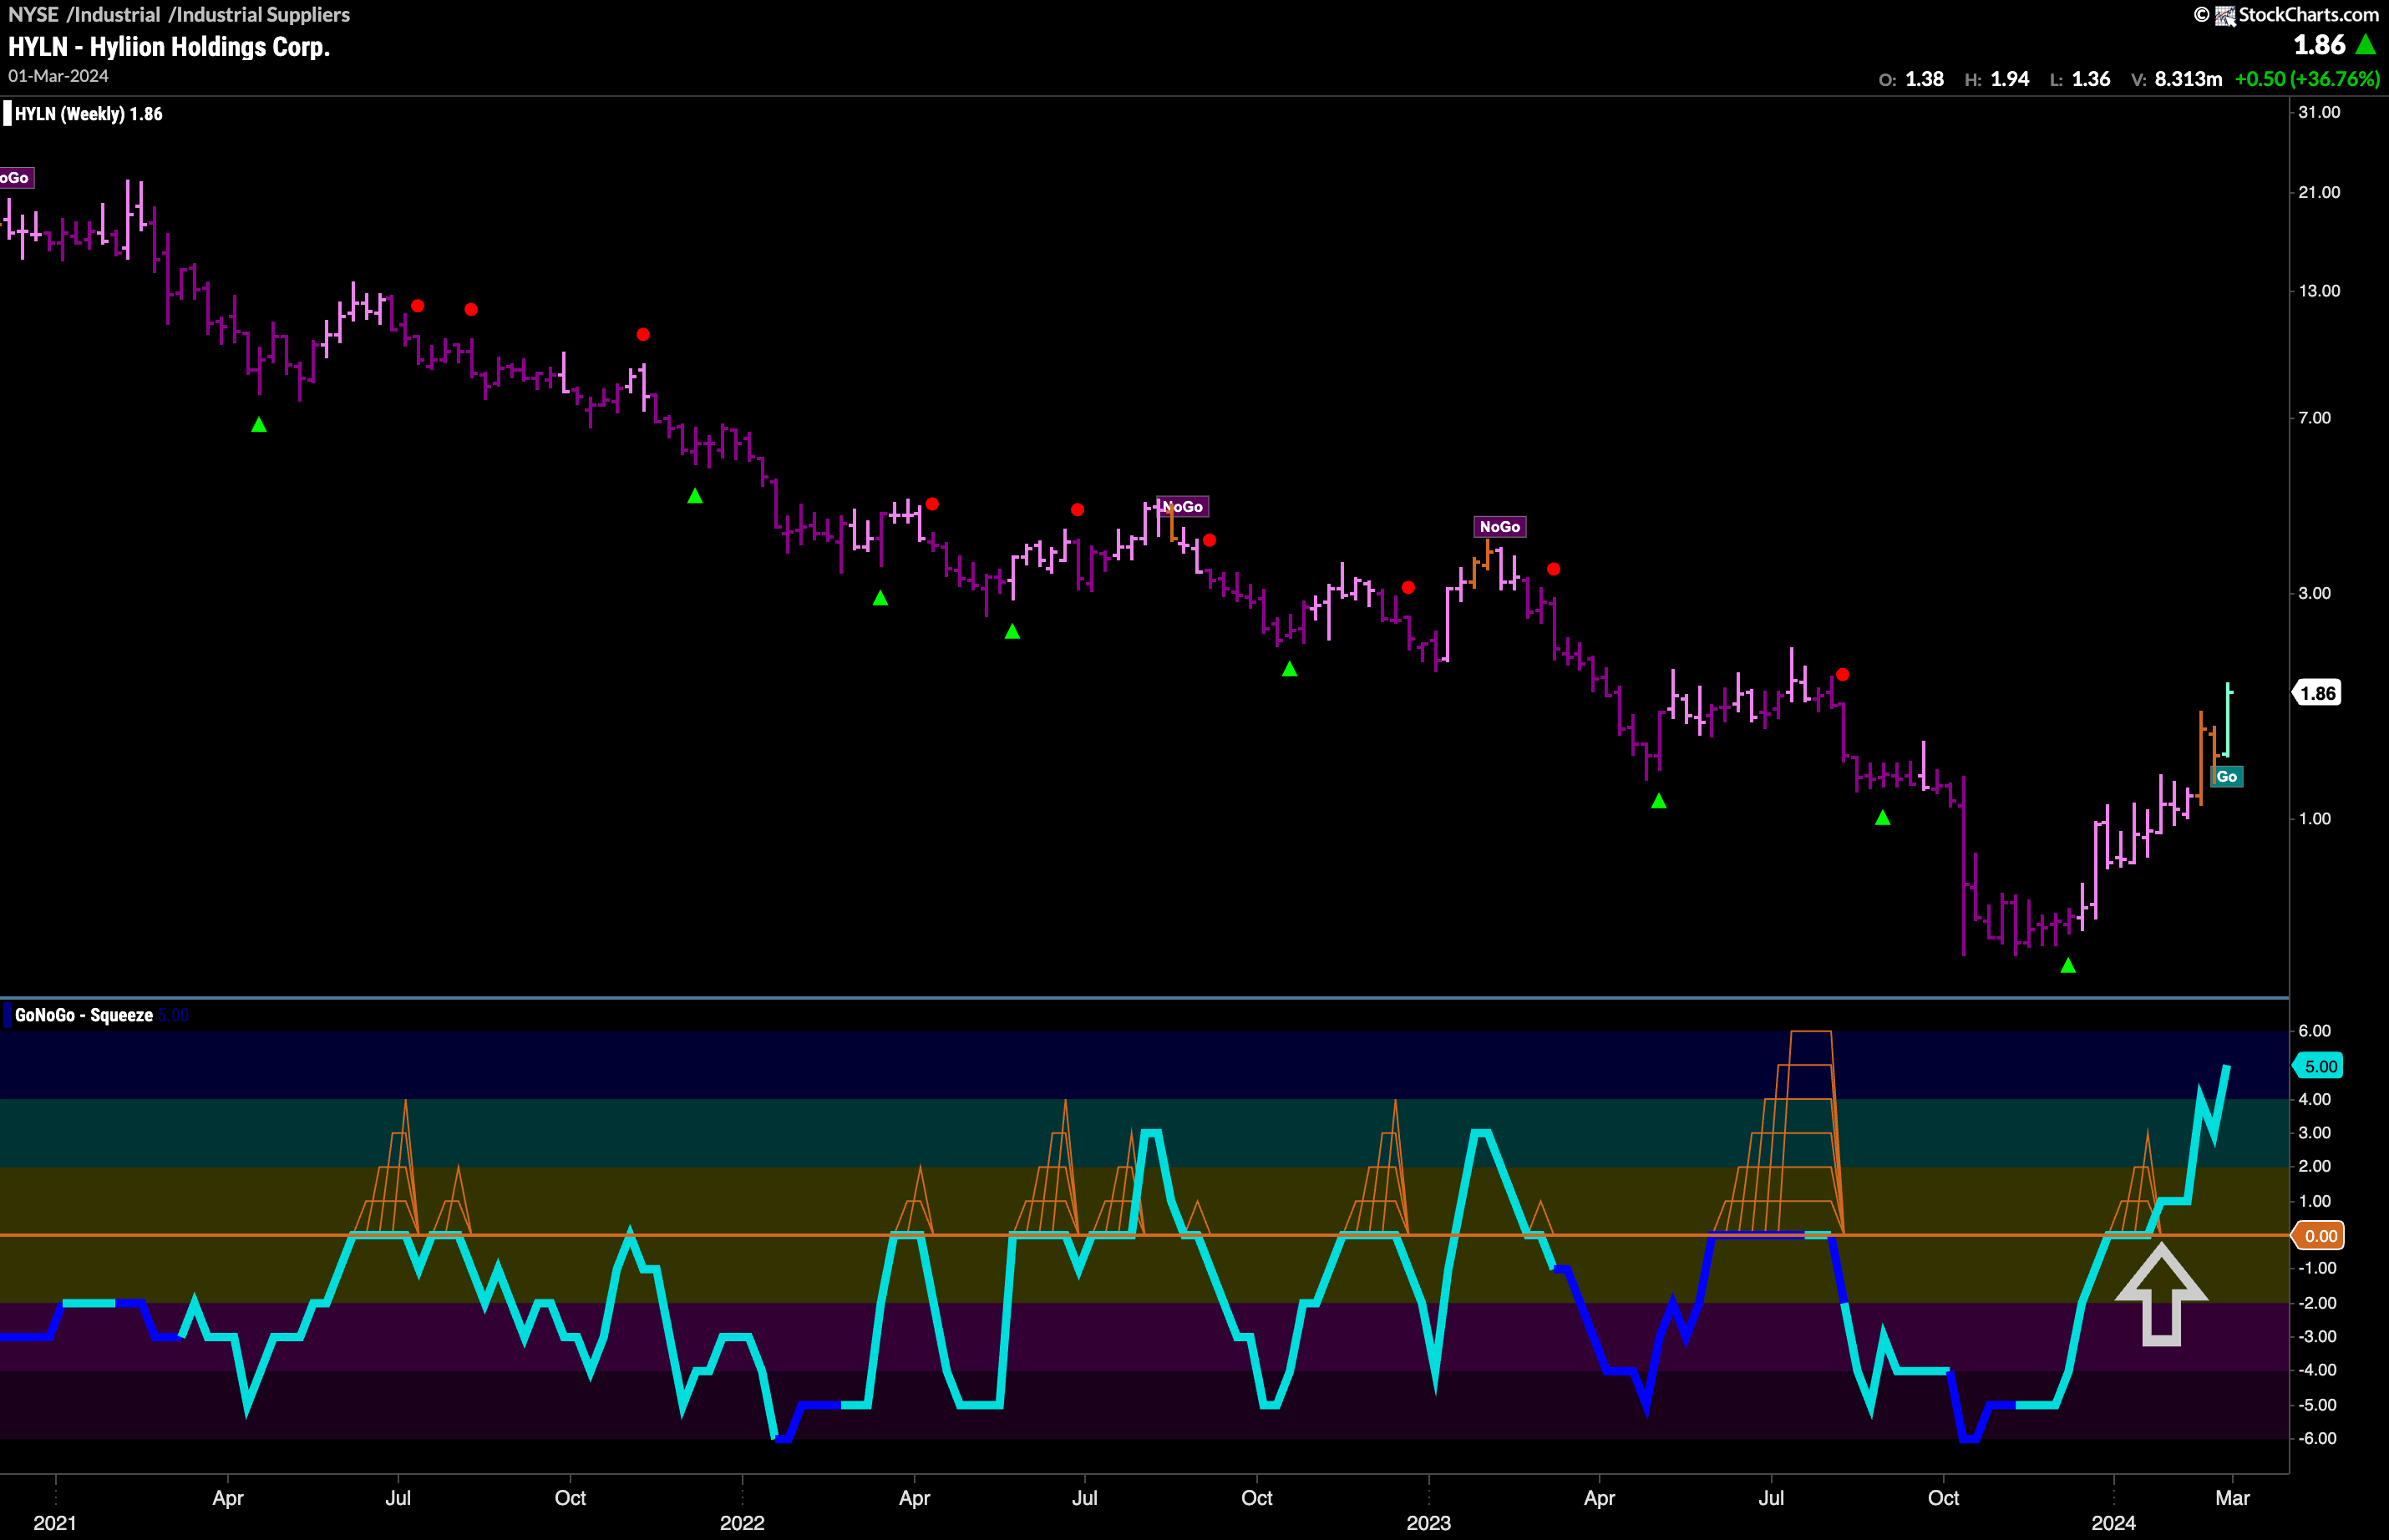Click the -1.00 oscillator axis label
2389x1540 pixels.
pos(2316,1268)
